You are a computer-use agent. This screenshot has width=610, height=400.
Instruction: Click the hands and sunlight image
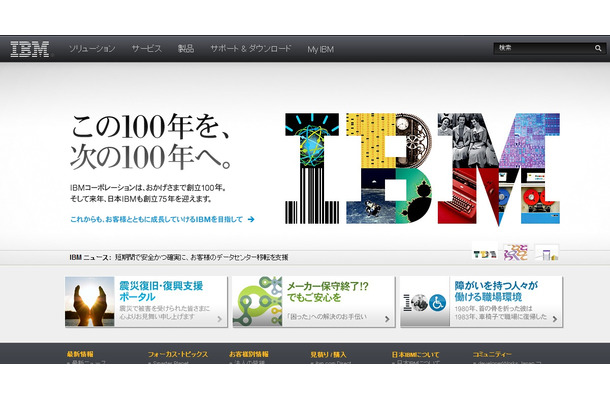pyautogui.click(x=89, y=302)
